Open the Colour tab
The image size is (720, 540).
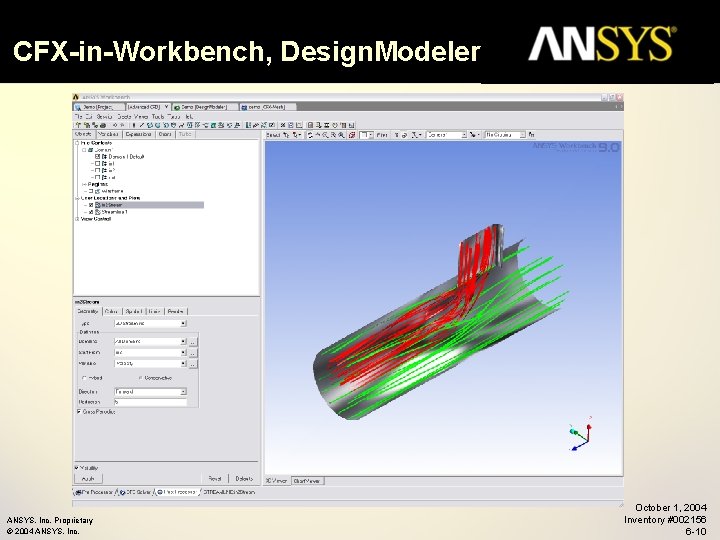coord(112,311)
